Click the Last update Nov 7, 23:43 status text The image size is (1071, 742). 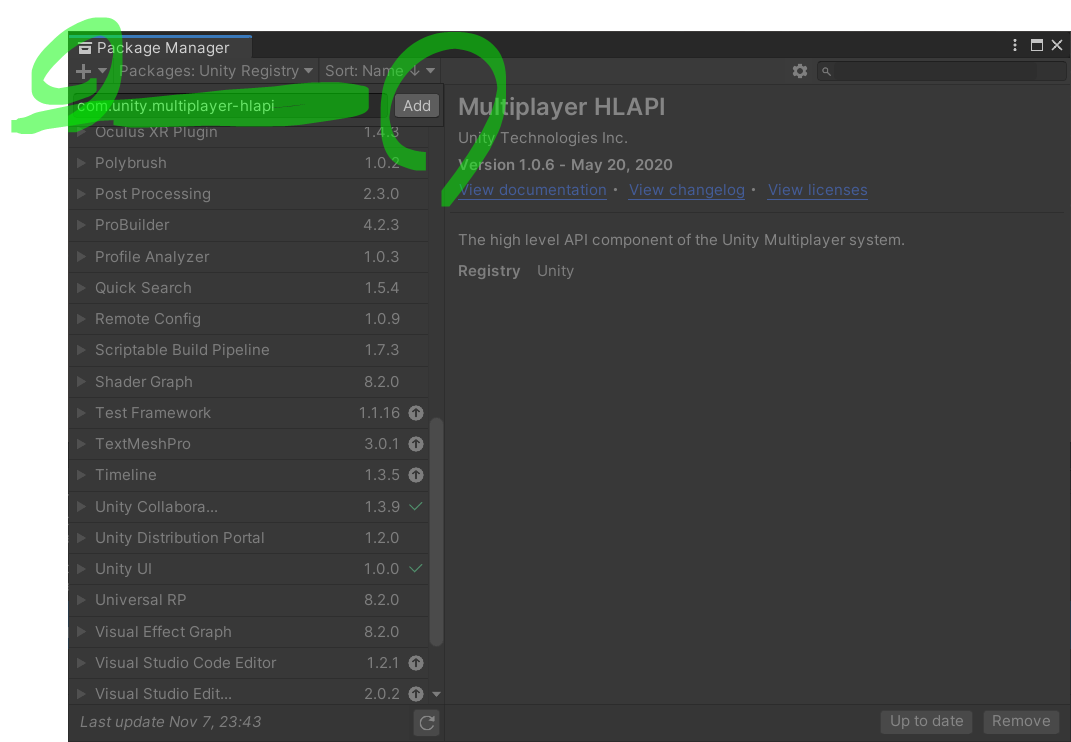click(x=171, y=722)
